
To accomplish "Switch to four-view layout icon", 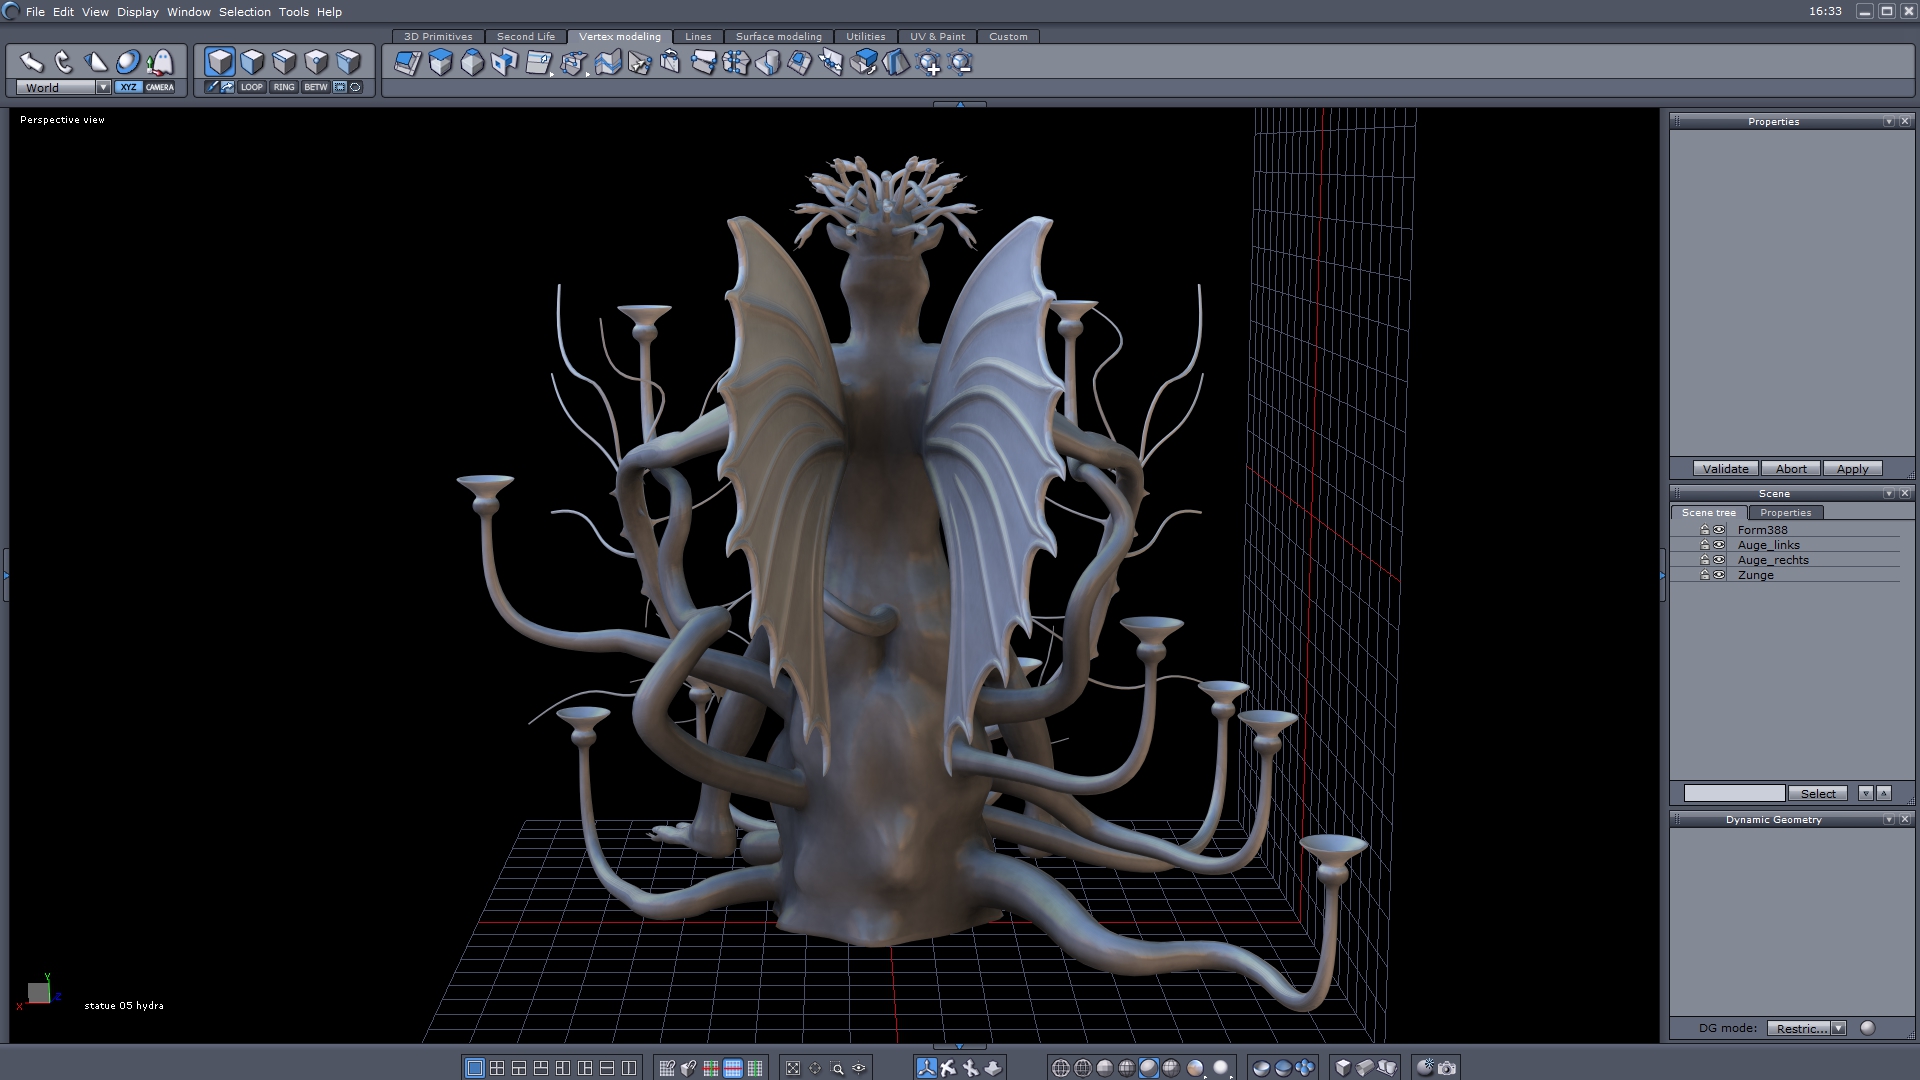I will (497, 1068).
